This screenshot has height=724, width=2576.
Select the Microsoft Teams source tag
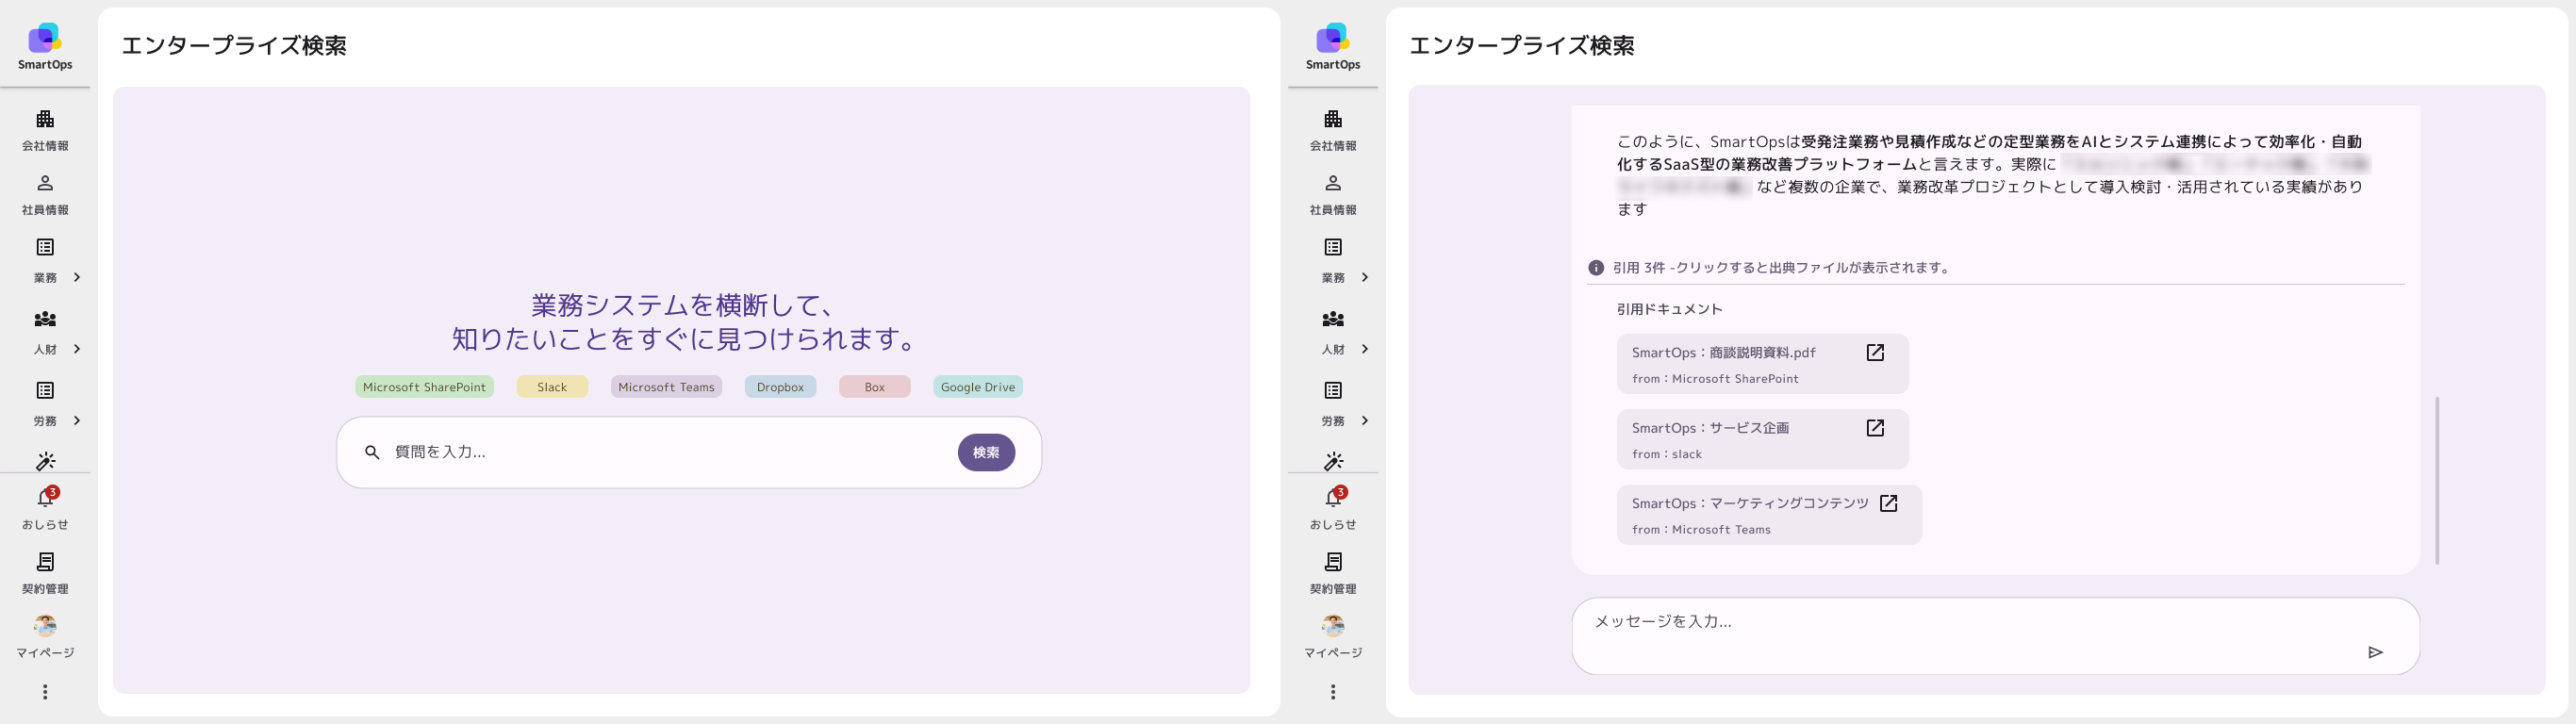click(666, 387)
